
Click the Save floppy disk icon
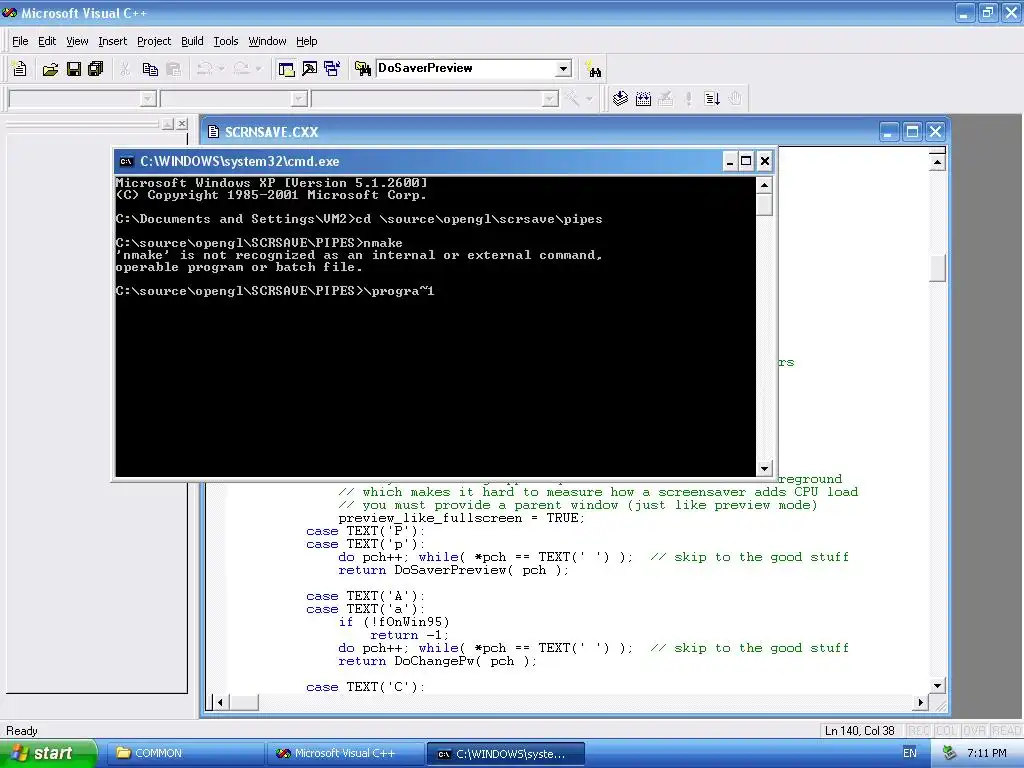pyautogui.click(x=74, y=69)
